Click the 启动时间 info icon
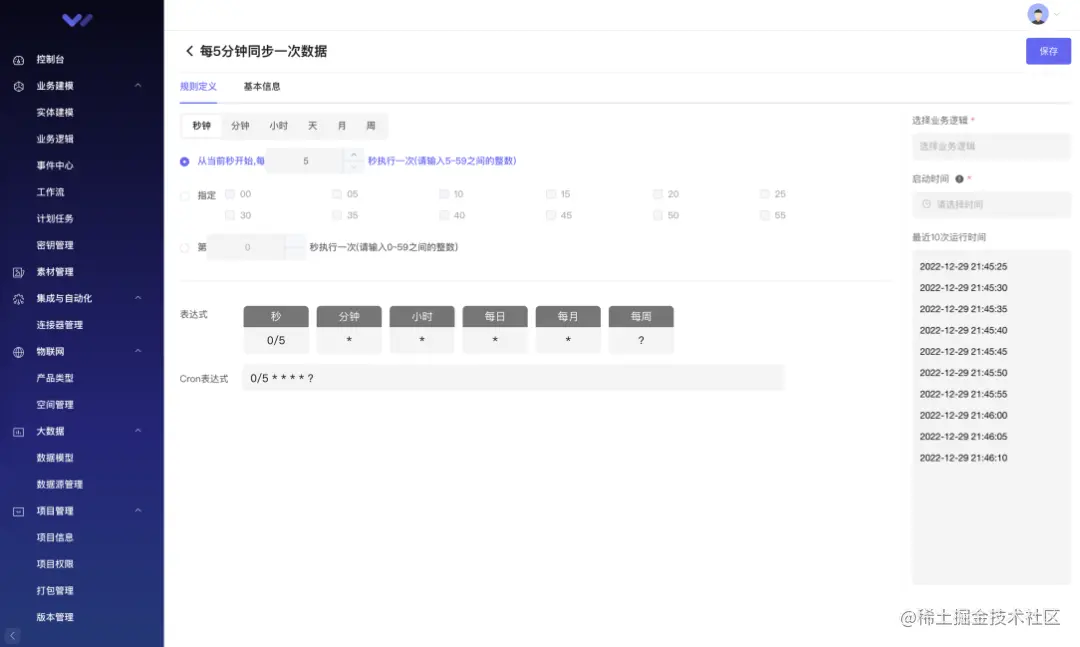 (959, 179)
